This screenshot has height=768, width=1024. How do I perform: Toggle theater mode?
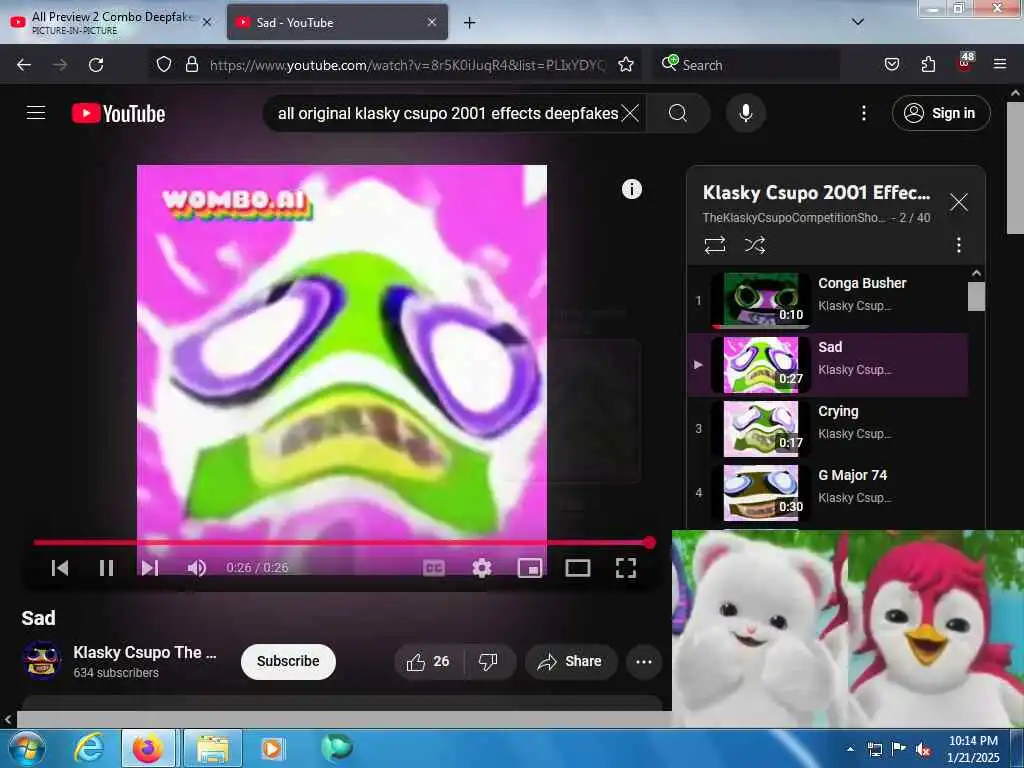[x=577, y=568]
